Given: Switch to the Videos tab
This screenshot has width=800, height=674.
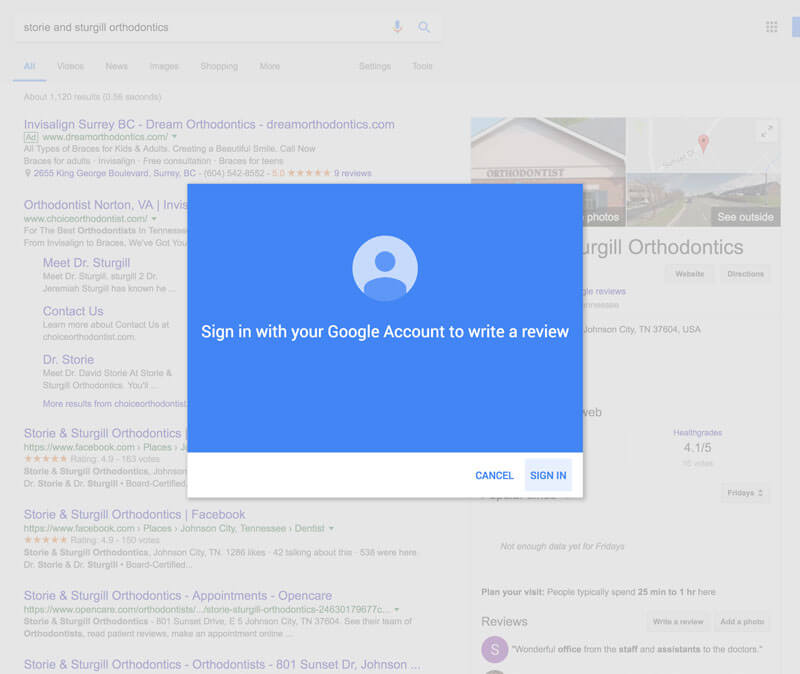Looking at the screenshot, I should (70, 66).
